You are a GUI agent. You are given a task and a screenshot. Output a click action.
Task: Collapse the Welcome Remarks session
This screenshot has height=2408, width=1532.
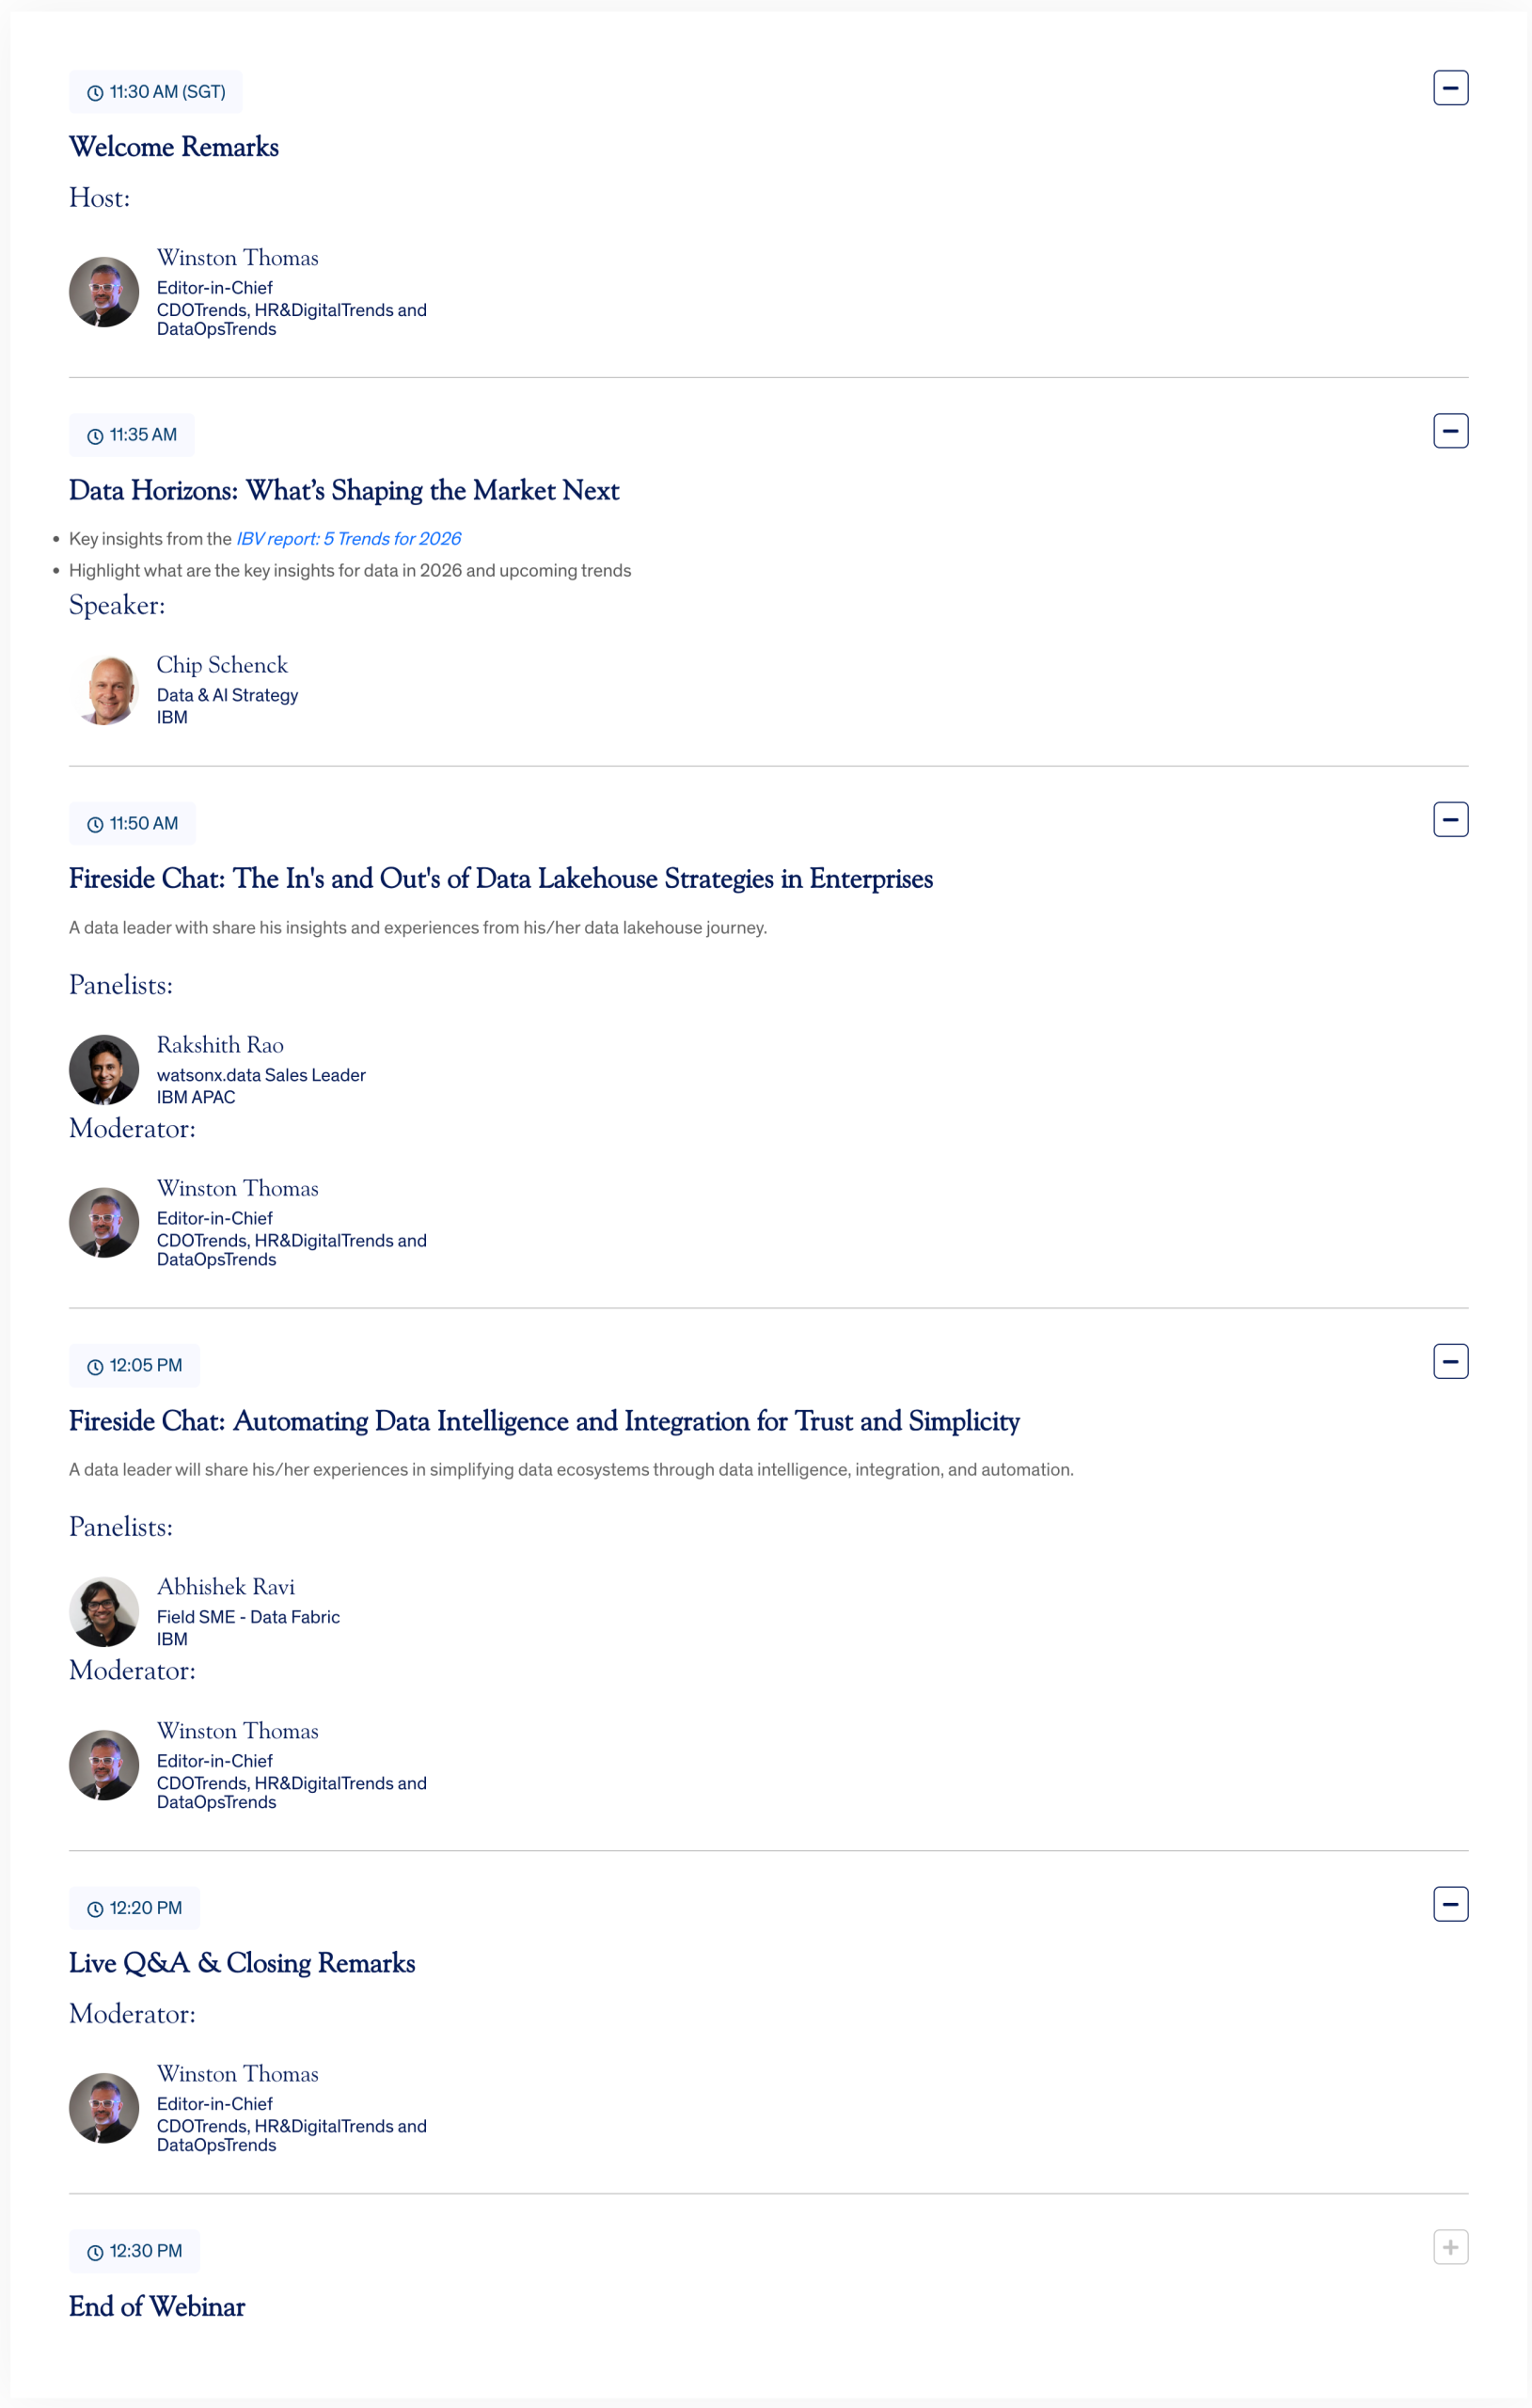1450,88
